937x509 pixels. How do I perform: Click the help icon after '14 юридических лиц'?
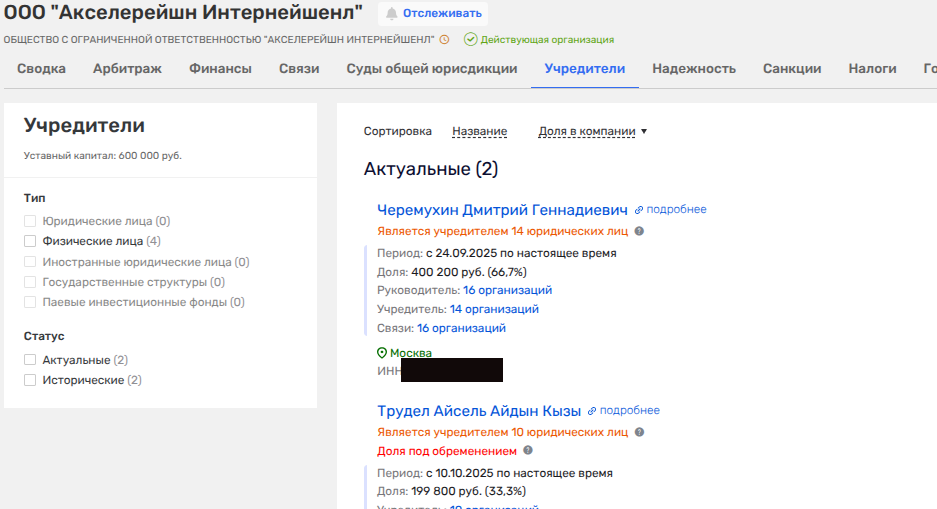[x=639, y=231]
